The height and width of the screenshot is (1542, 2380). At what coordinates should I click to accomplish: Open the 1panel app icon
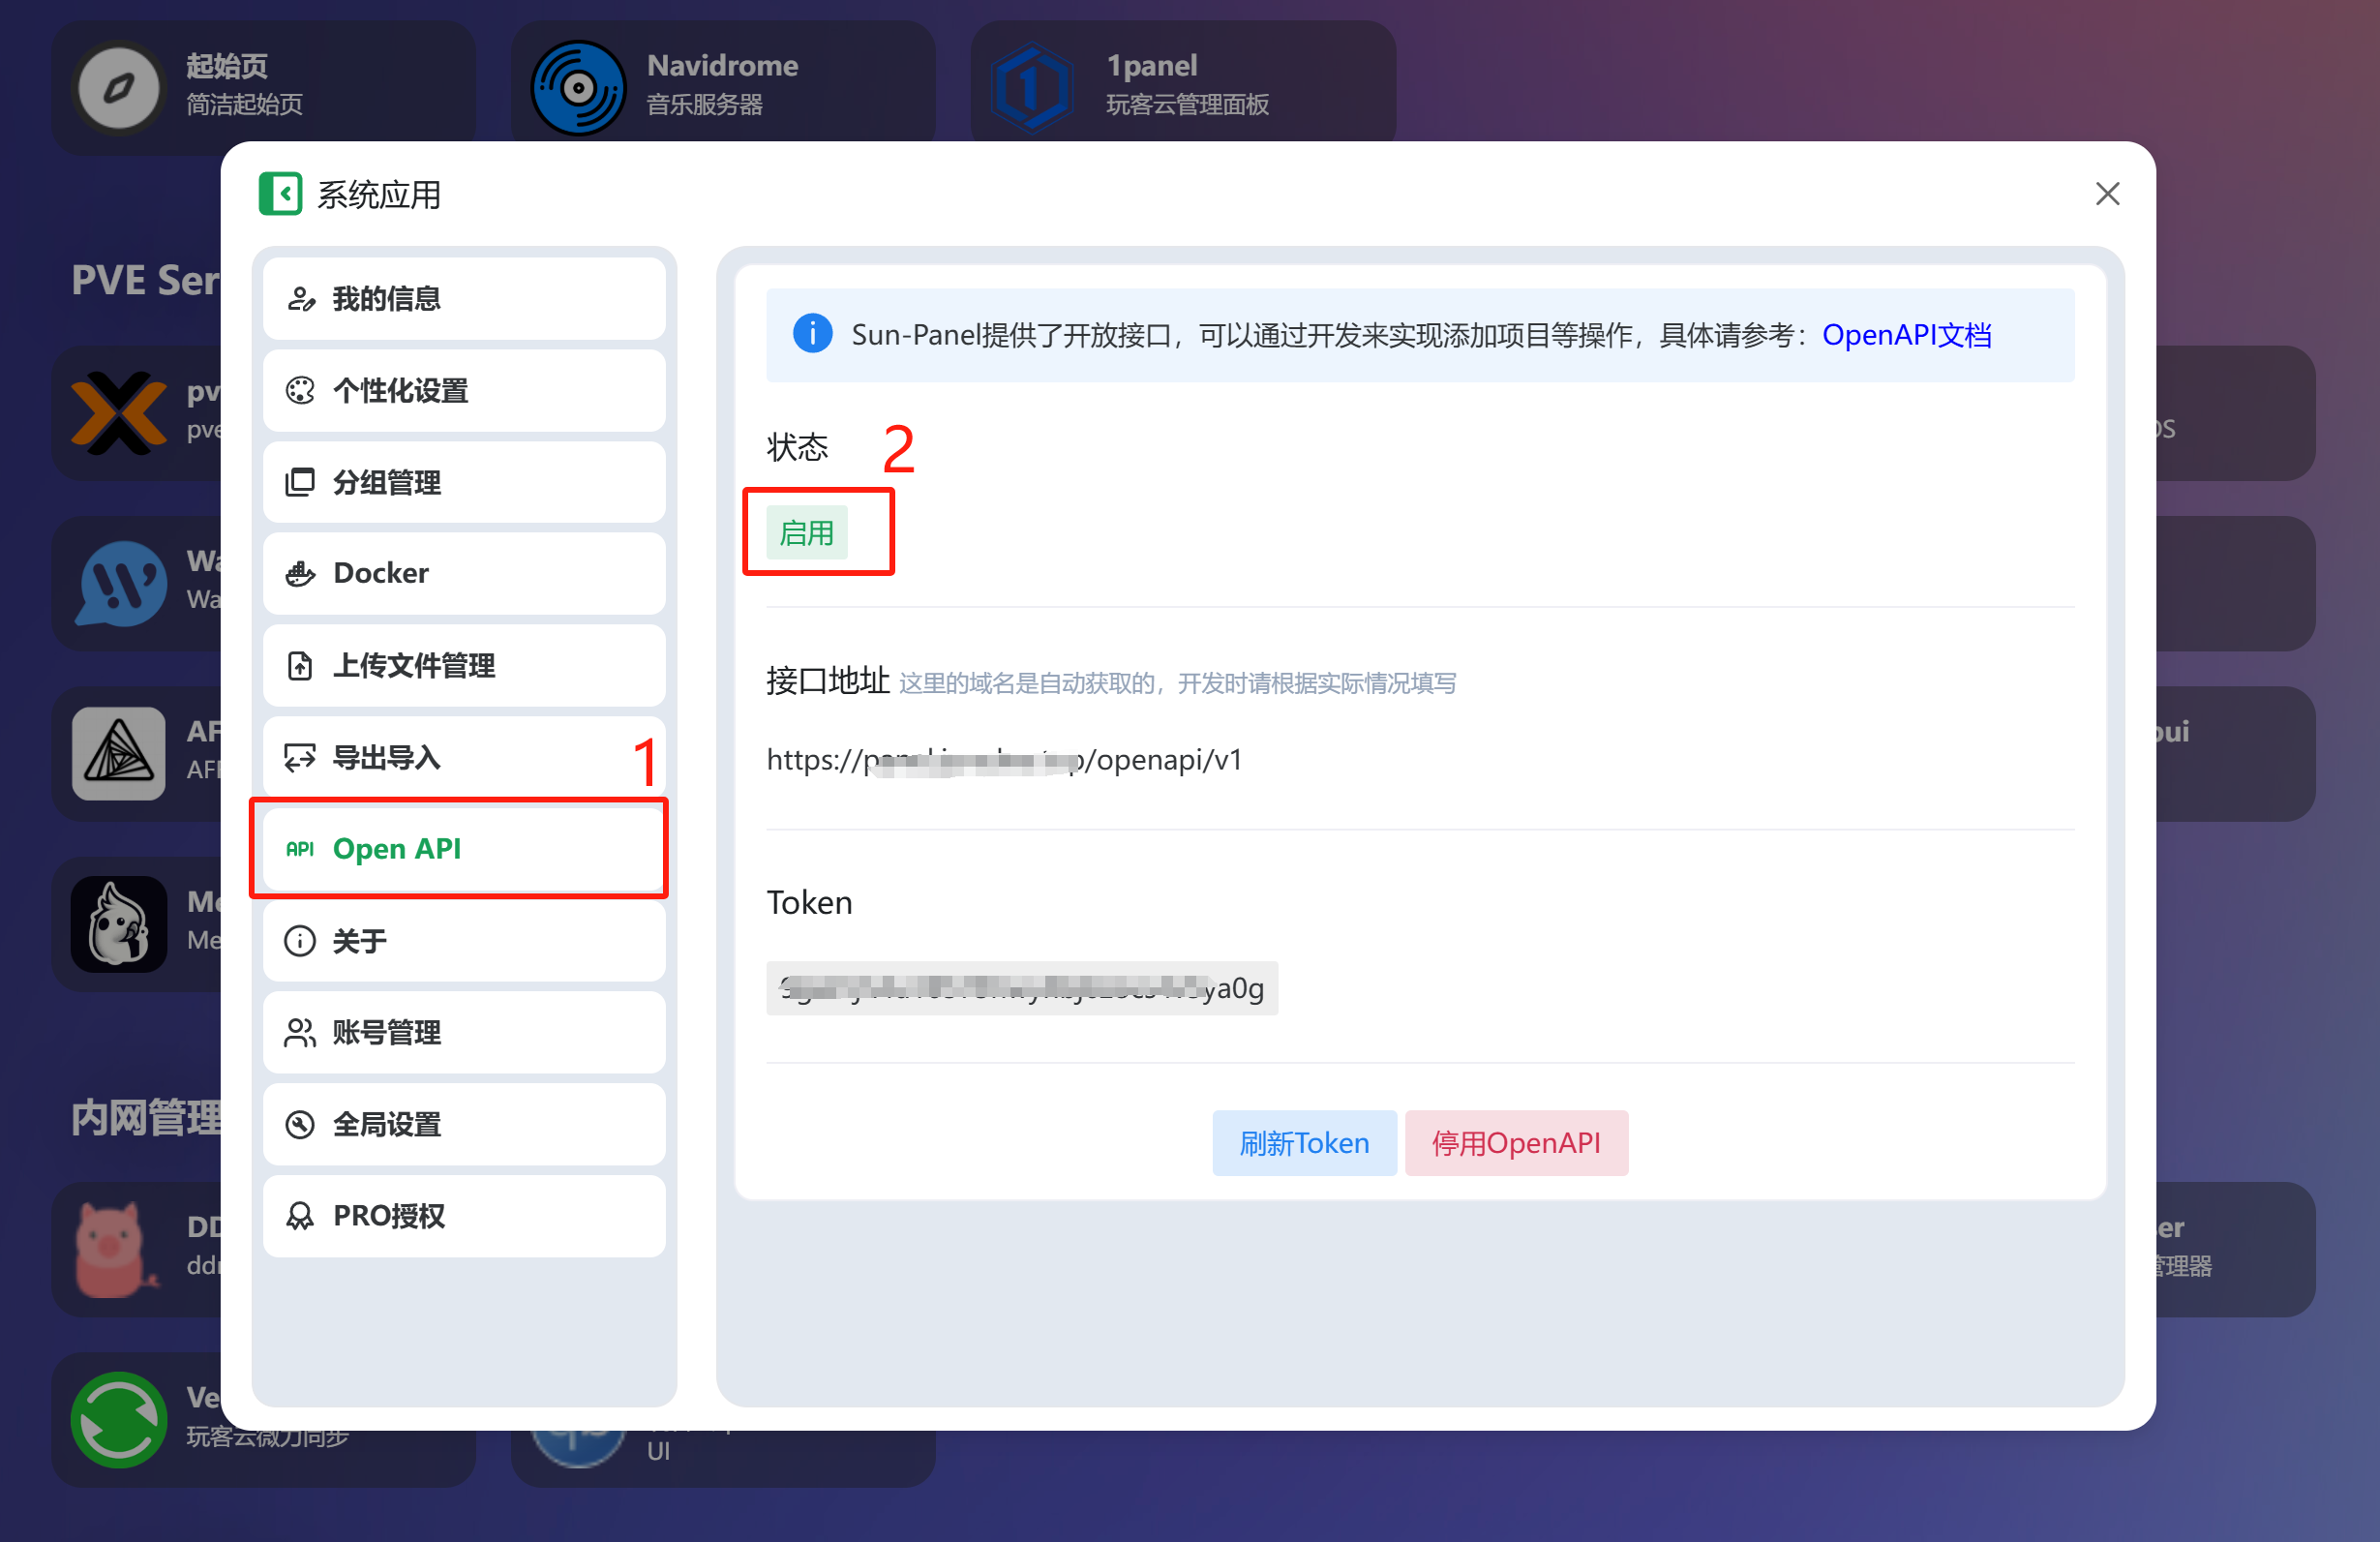1033,87
